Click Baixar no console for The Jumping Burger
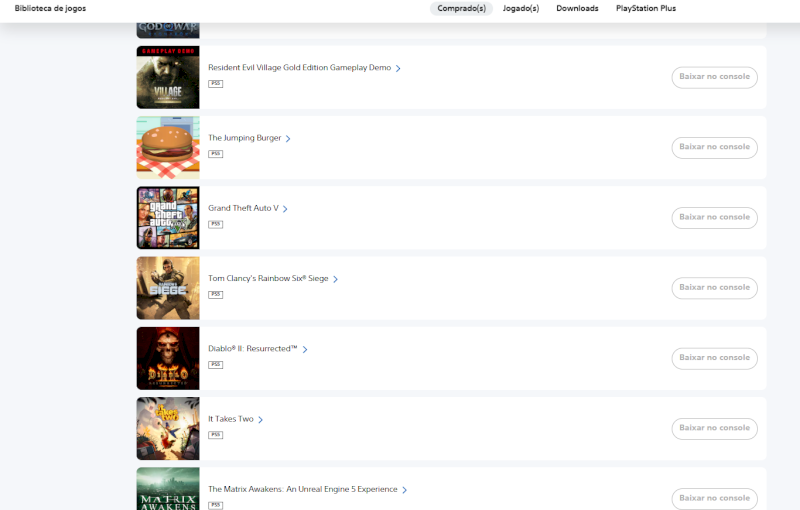This screenshot has width=800, height=510. [714, 147]
